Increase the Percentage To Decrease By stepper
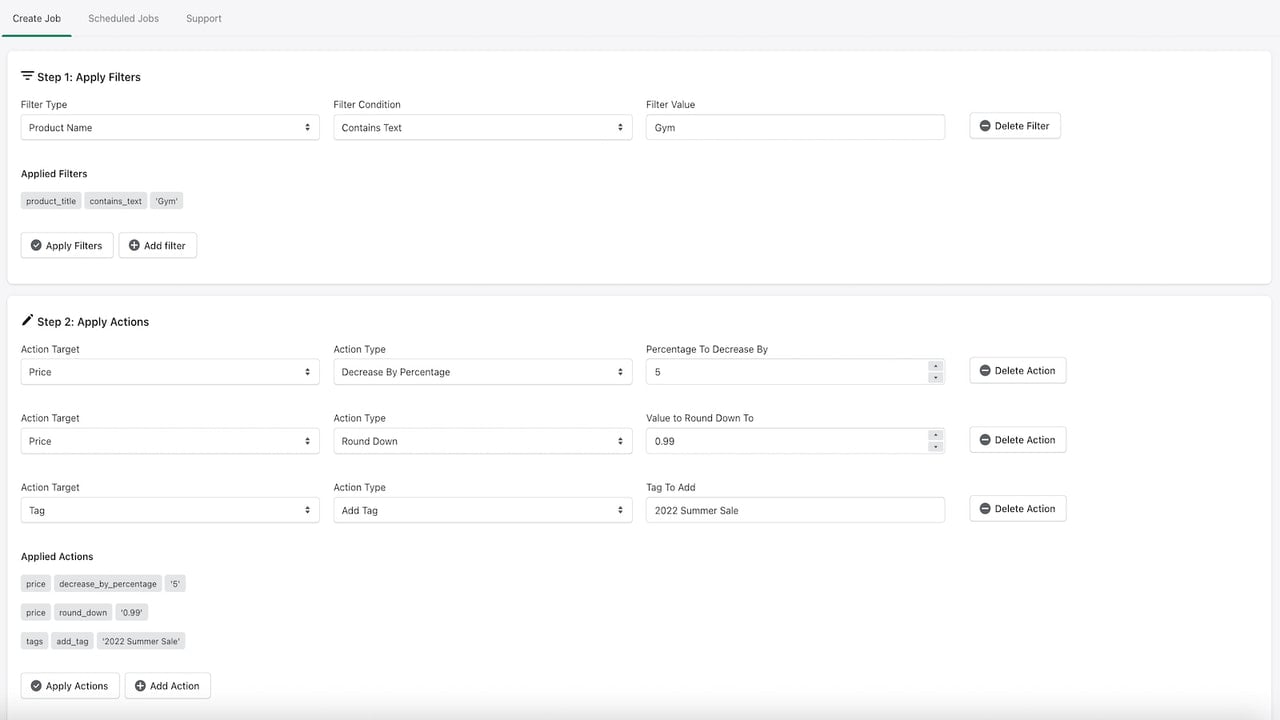Viewport: 1280px width, 720px height. click(x=936, y=366)
